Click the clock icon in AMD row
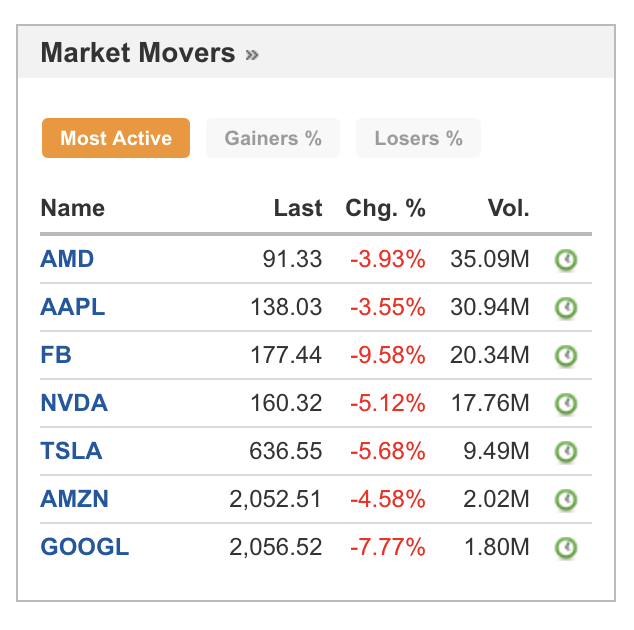 [x=566, y=260]
